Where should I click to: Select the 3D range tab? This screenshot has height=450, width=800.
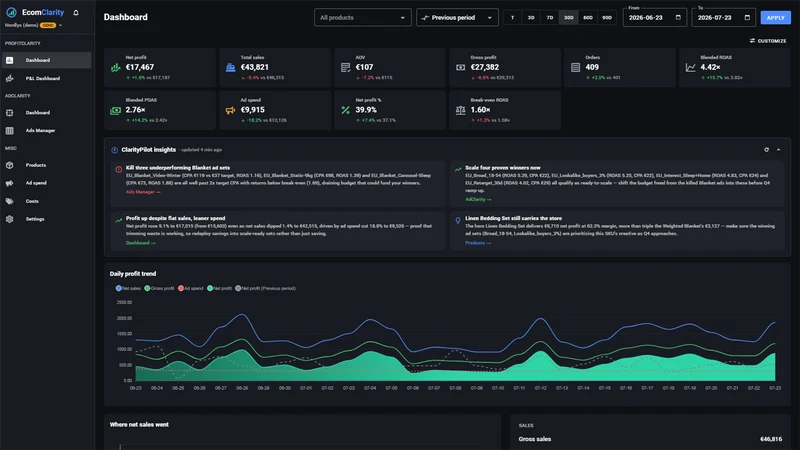(531, 17)
